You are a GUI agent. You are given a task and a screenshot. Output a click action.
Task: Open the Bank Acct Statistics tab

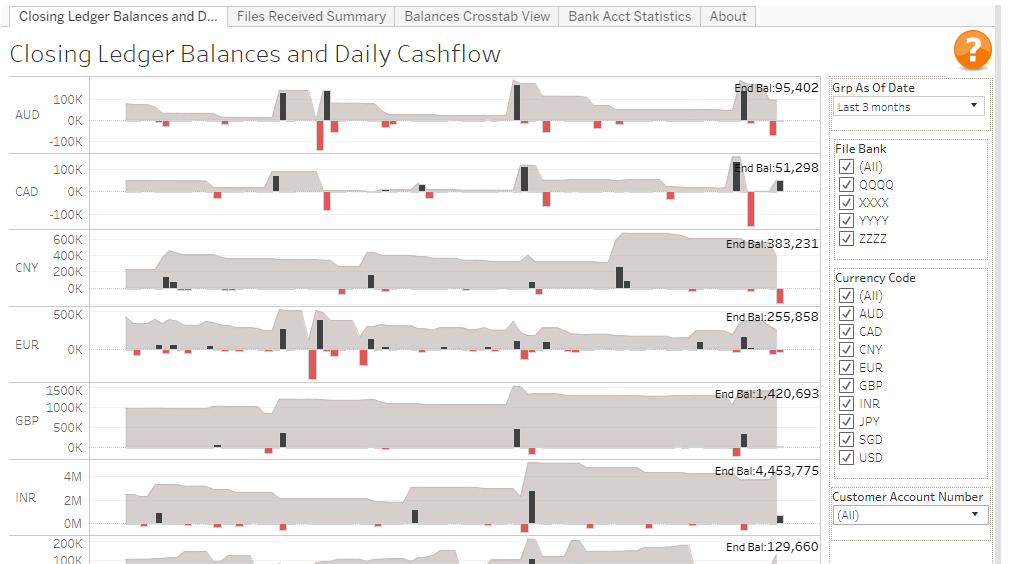click(629, 16)
